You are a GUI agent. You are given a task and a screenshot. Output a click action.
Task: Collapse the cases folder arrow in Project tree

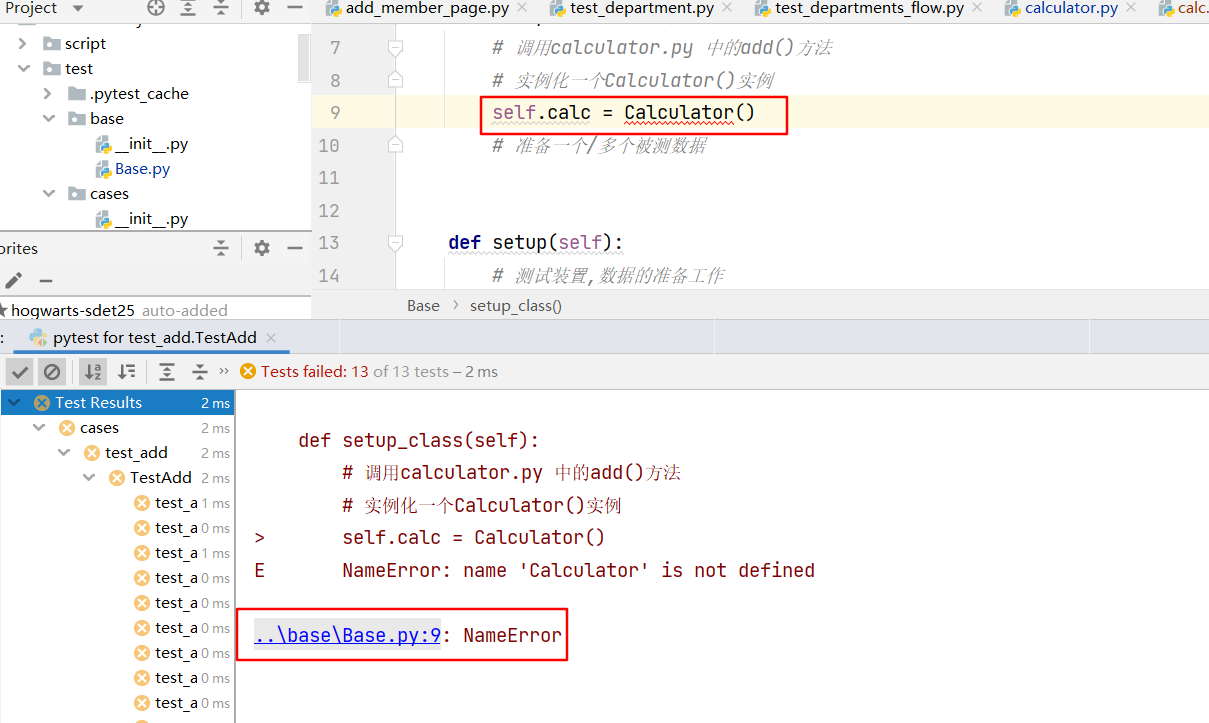[48, 194]
